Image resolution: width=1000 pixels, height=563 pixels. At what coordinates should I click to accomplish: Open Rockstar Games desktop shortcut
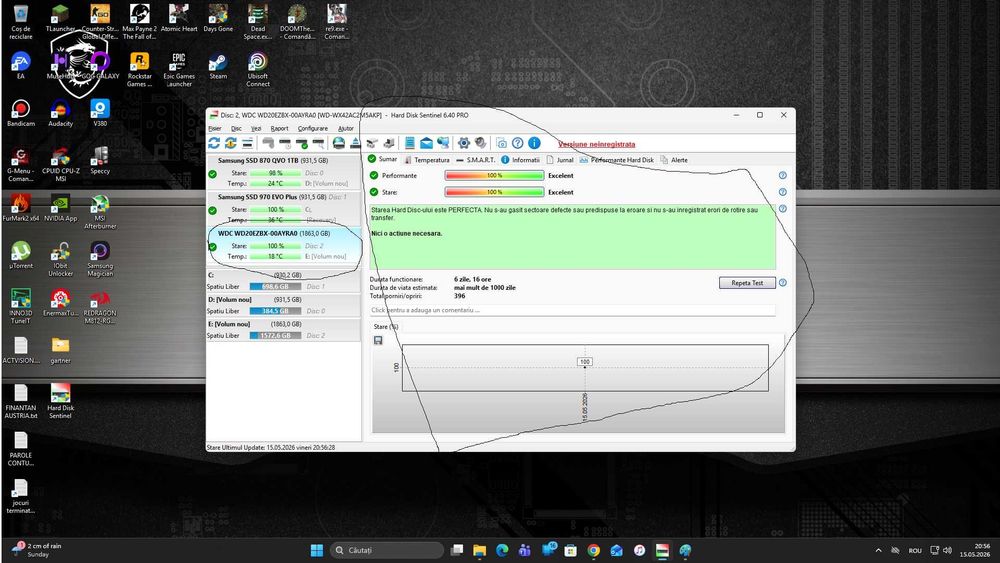coord(139,70)
